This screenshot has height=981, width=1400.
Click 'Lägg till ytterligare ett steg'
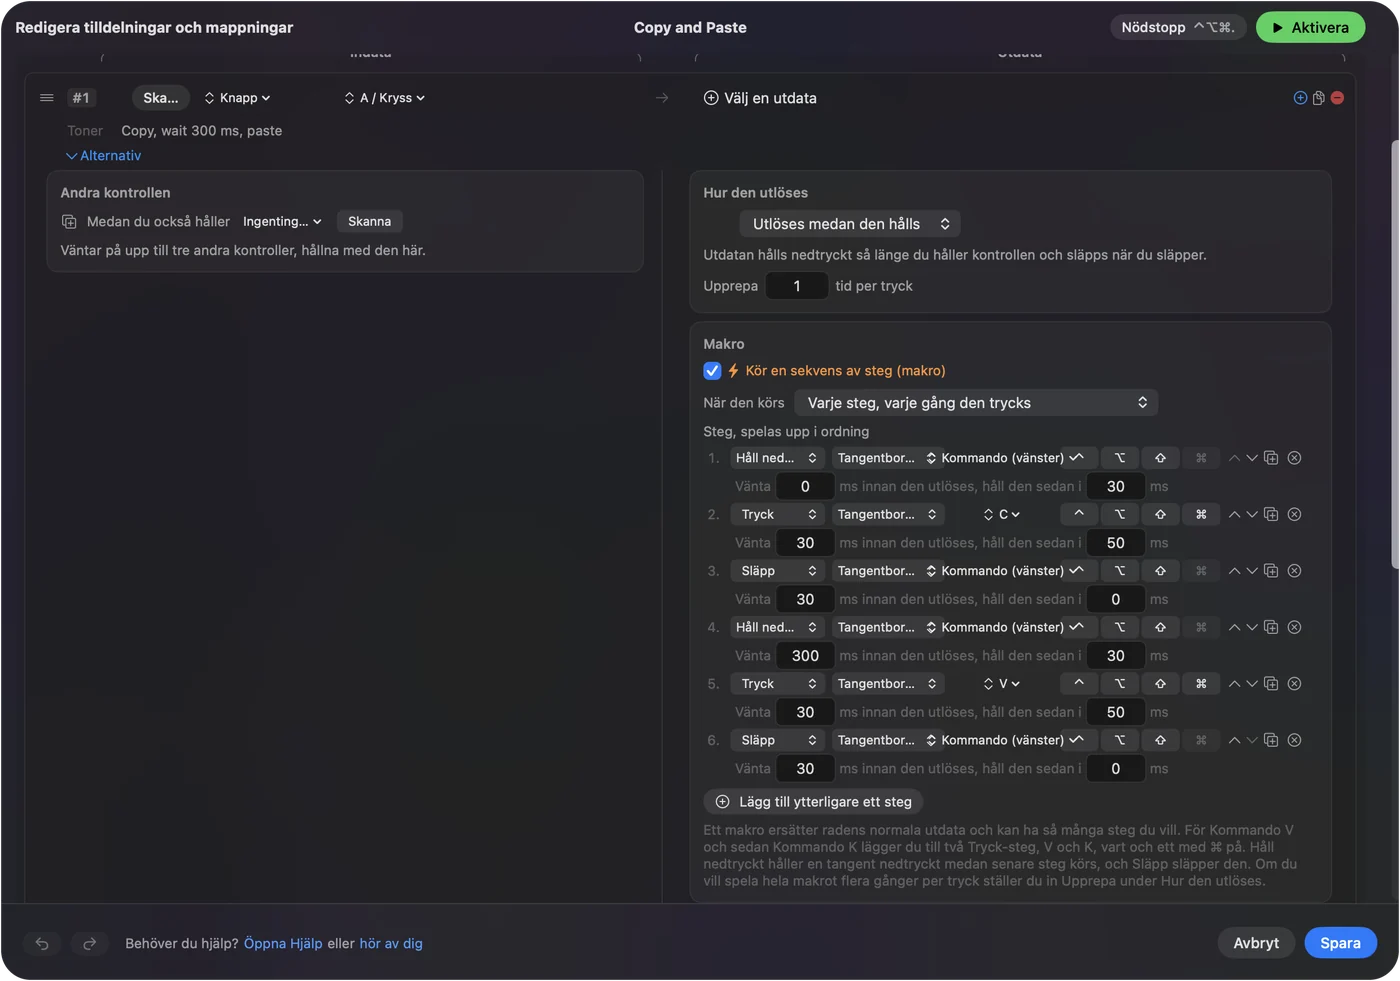pos(813,802)
